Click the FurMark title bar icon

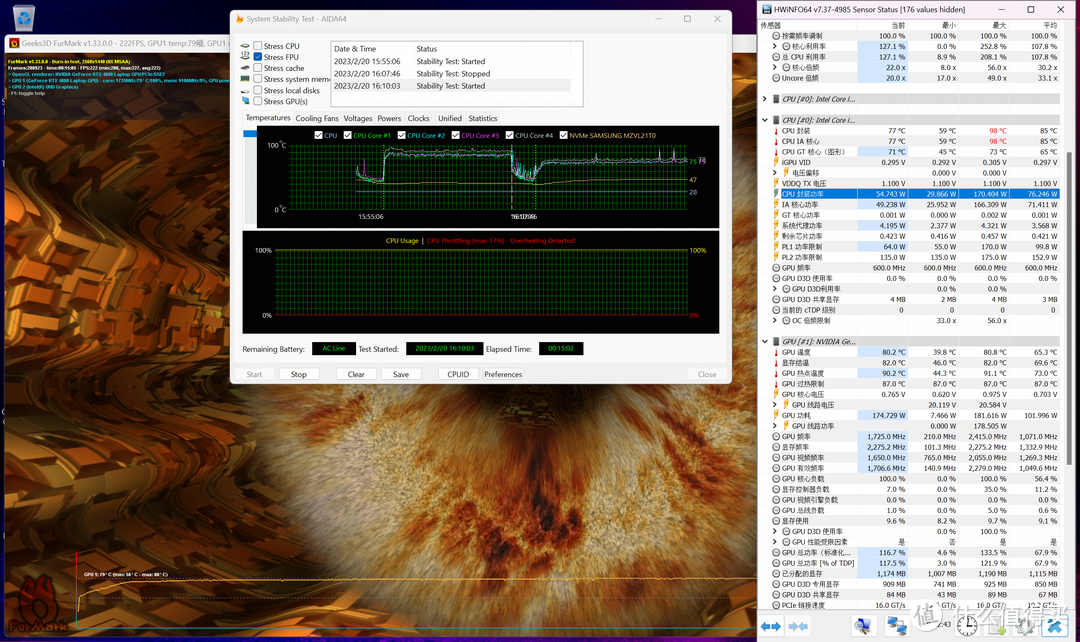click(x=14, y=43)
